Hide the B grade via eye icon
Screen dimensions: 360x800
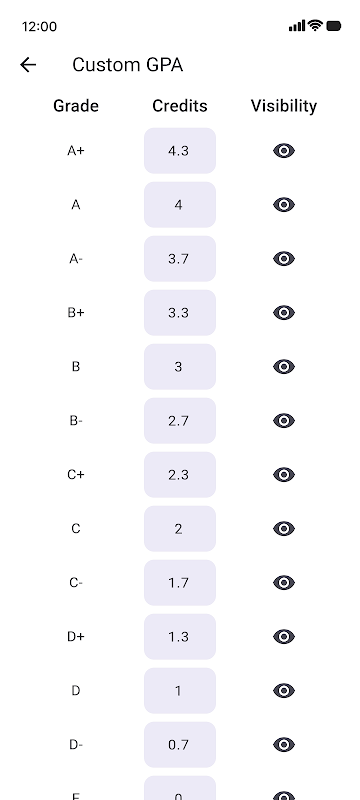click(284, 367)
